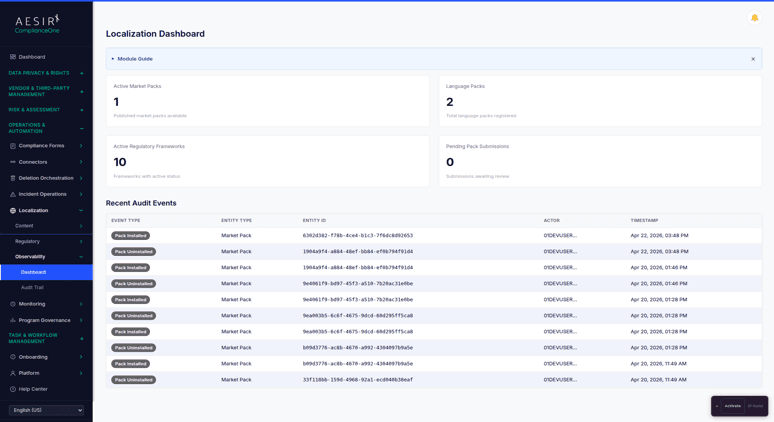Viewport: 774px width, 422px height.
Task: Collapse the Observability submenu chevron
Action: point(81,257)
